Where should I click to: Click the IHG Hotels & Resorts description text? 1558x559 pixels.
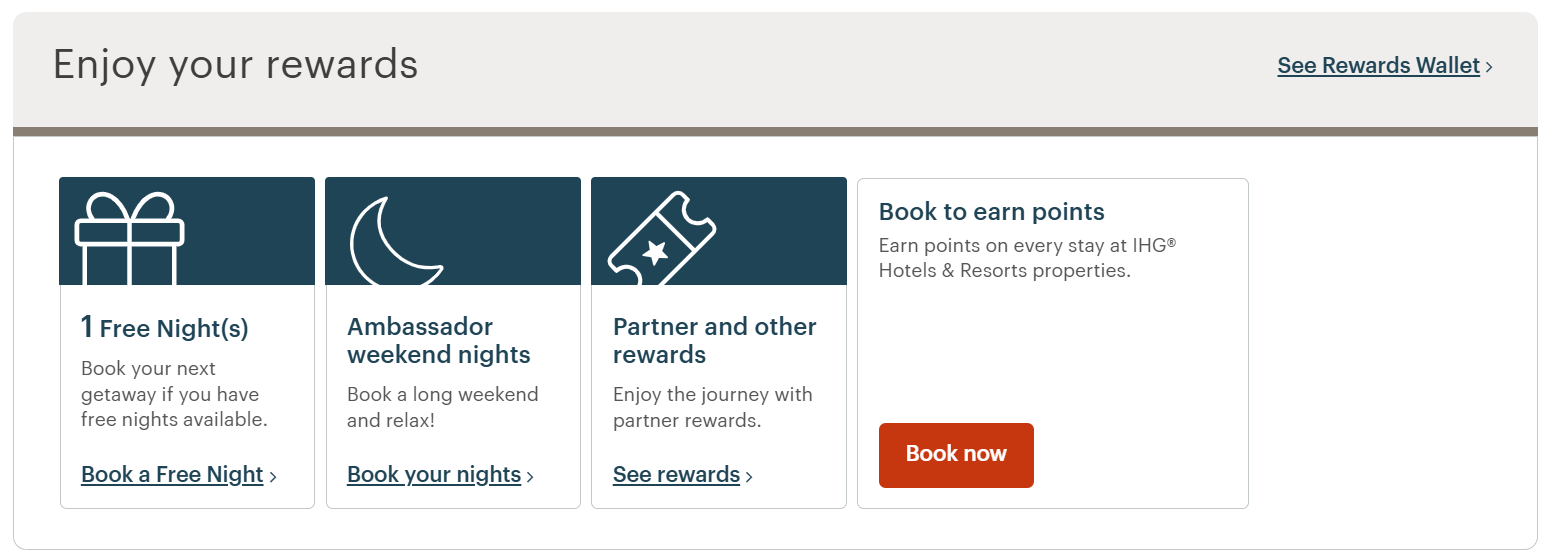pyautogui.click(x=1027, y=257)
